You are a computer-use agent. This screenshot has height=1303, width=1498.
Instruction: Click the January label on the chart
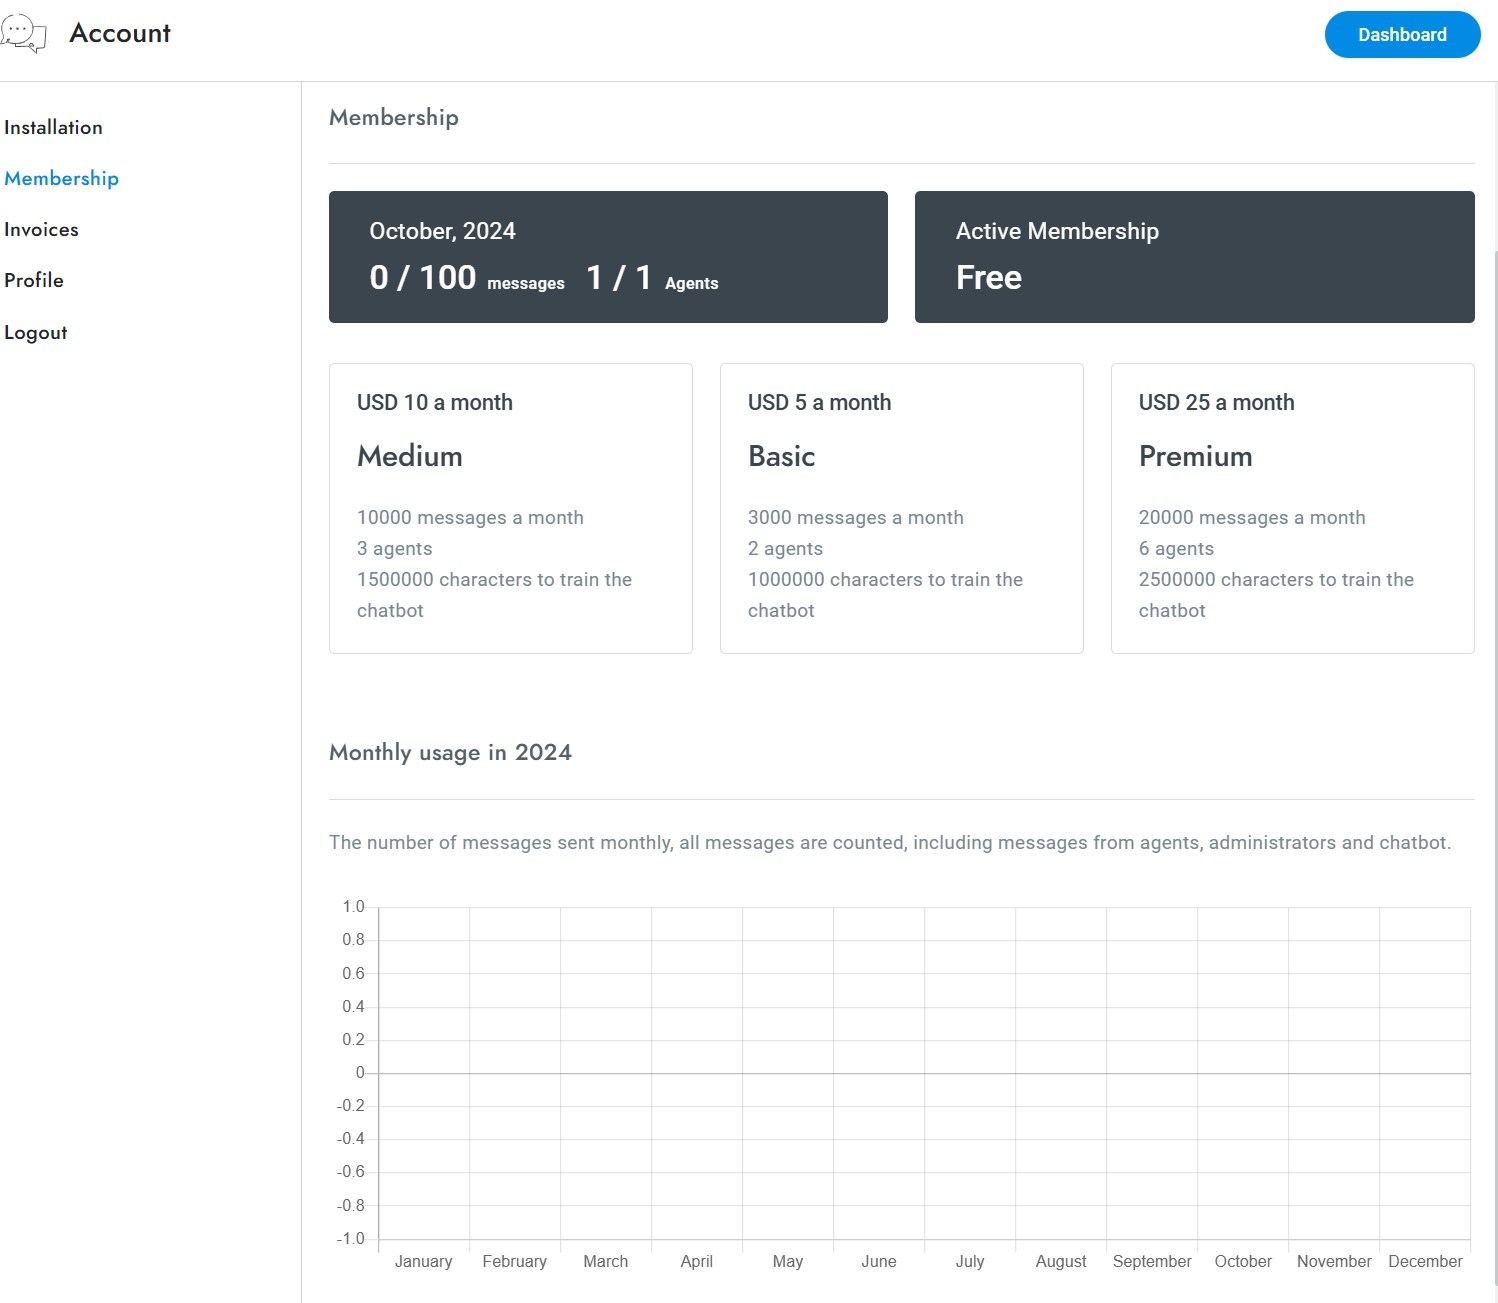tap(423, 1261)
